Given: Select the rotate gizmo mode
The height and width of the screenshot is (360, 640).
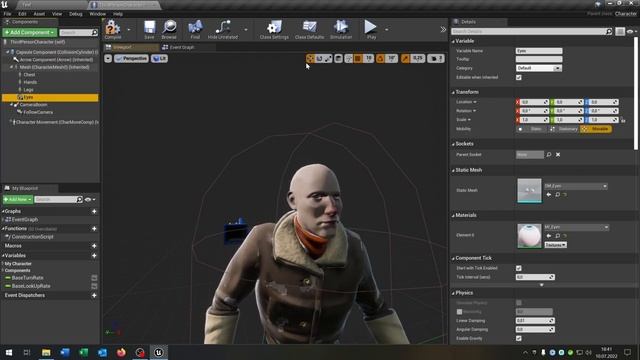Looking at the screenshot, I should coord(319,59).
